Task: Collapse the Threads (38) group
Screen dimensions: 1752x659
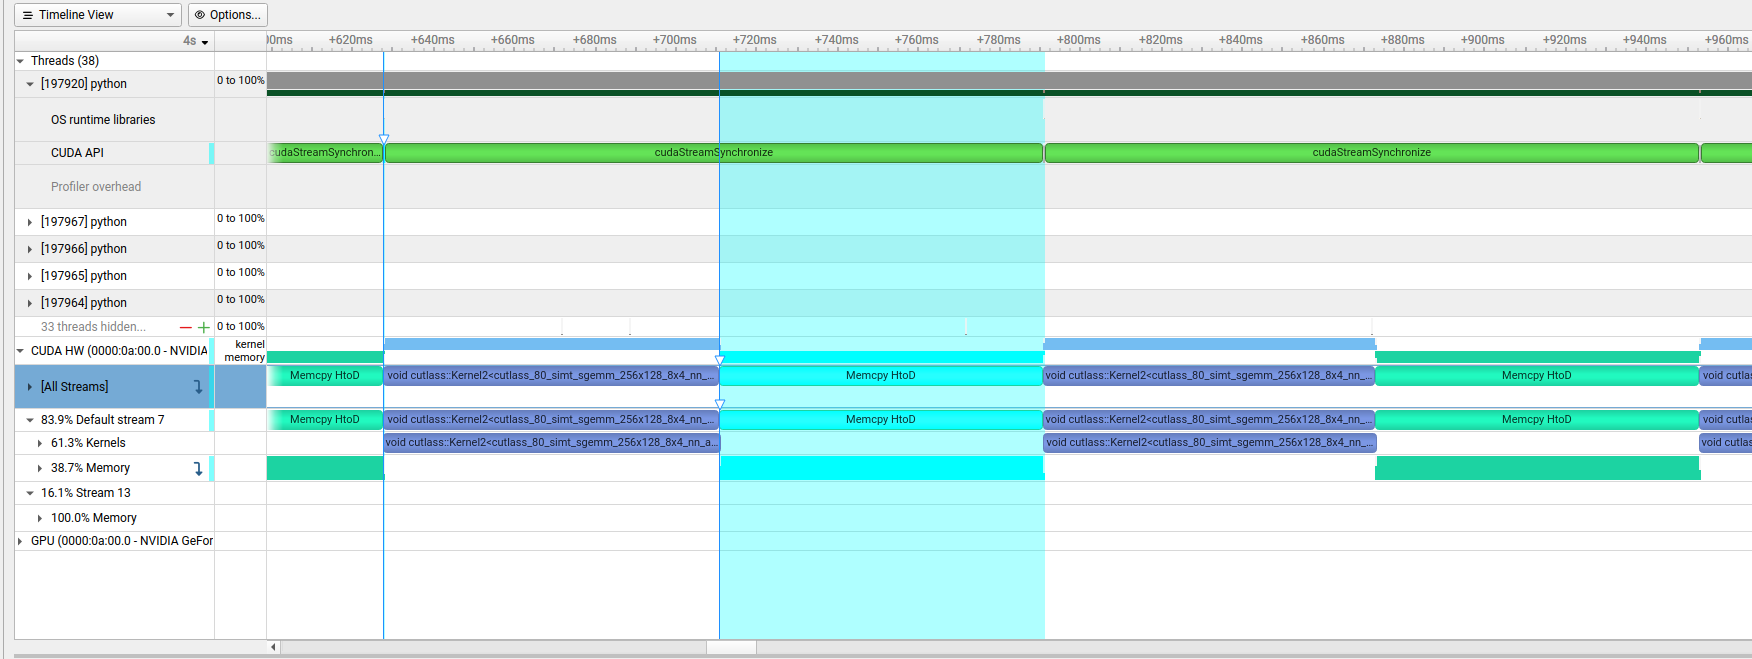Action: [x=20, y=61]
